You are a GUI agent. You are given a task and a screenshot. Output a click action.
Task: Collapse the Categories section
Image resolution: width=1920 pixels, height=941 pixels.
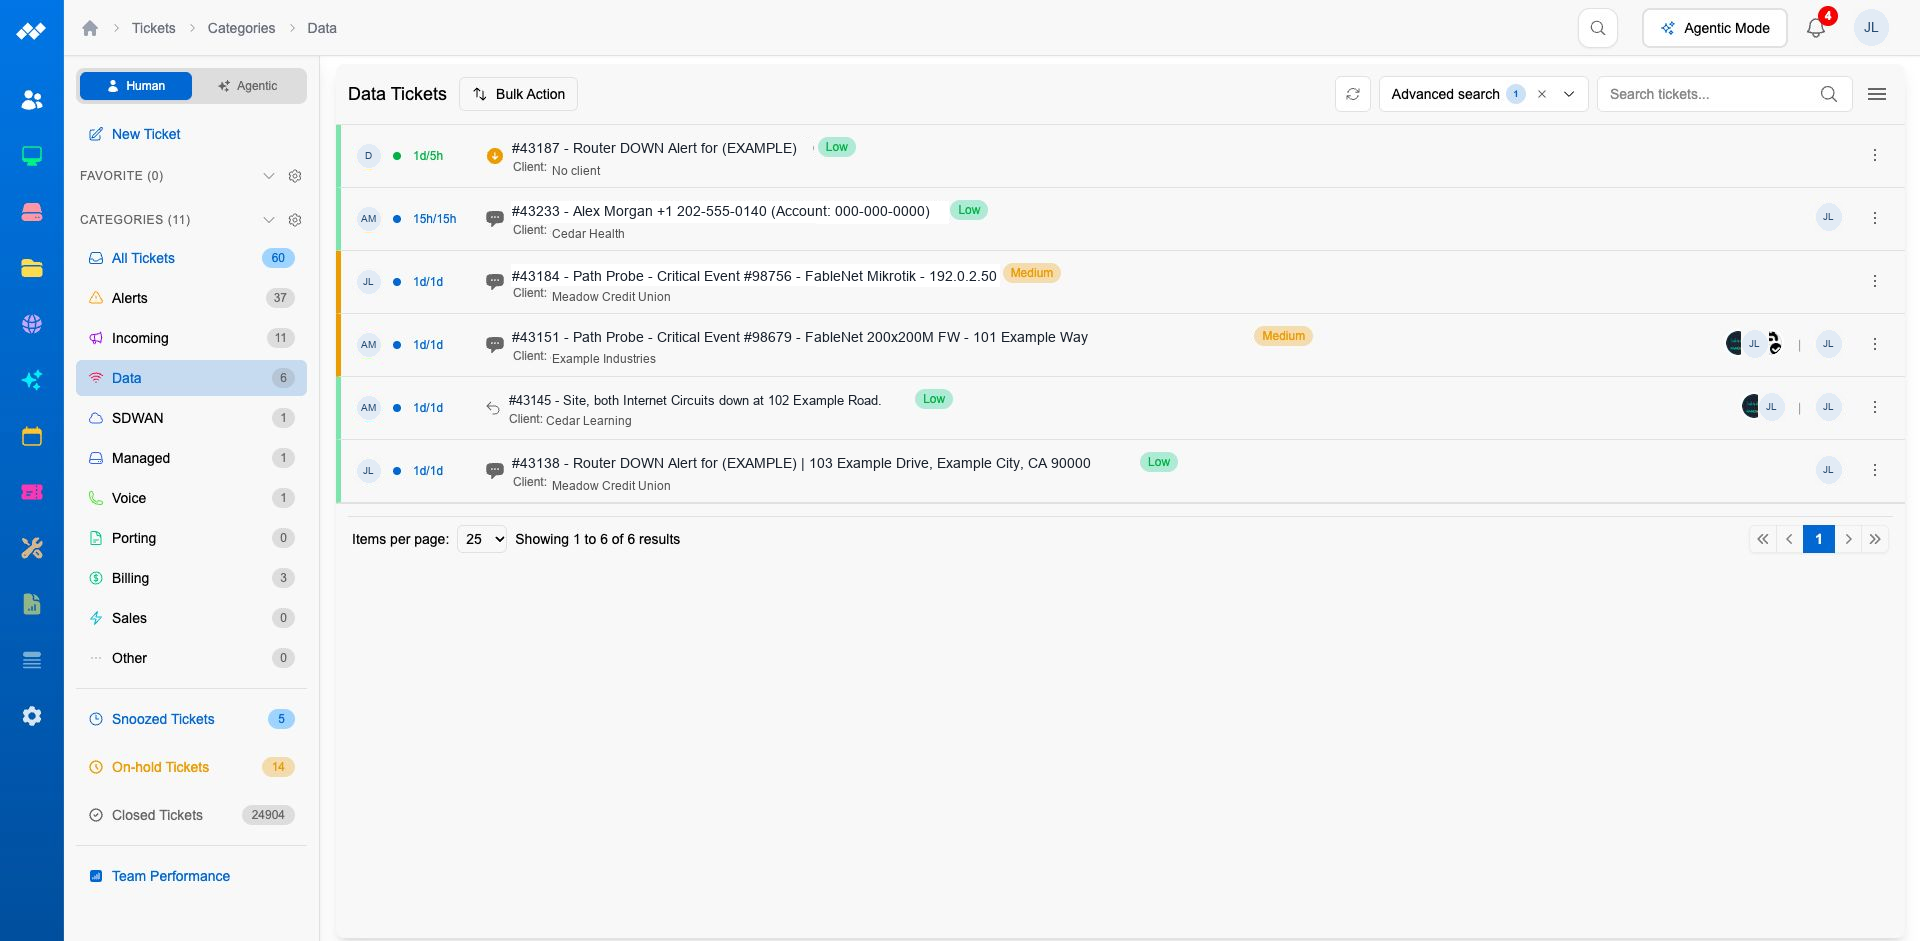[x=268, y=220]
